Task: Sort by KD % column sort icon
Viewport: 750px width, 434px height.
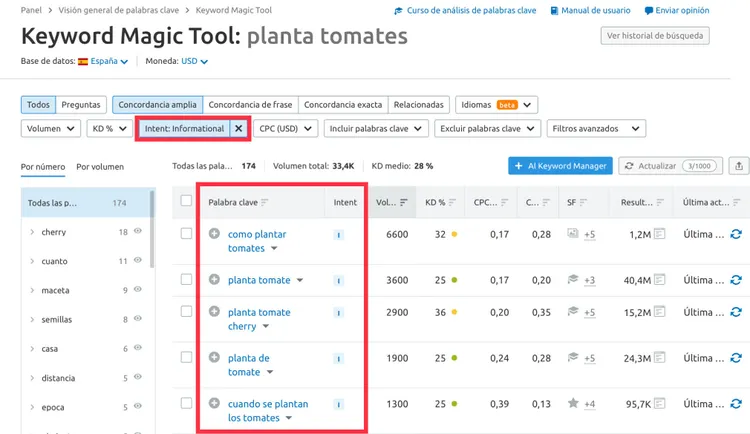Action: (x=452, y=202)
